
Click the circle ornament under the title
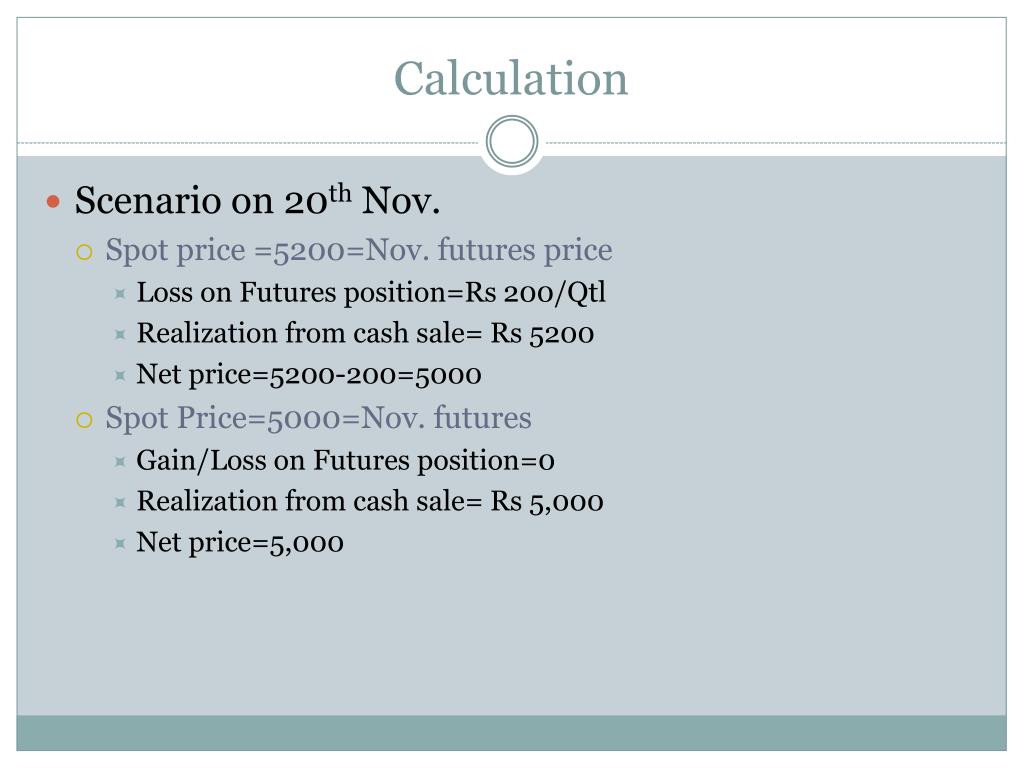pos(512,141)
